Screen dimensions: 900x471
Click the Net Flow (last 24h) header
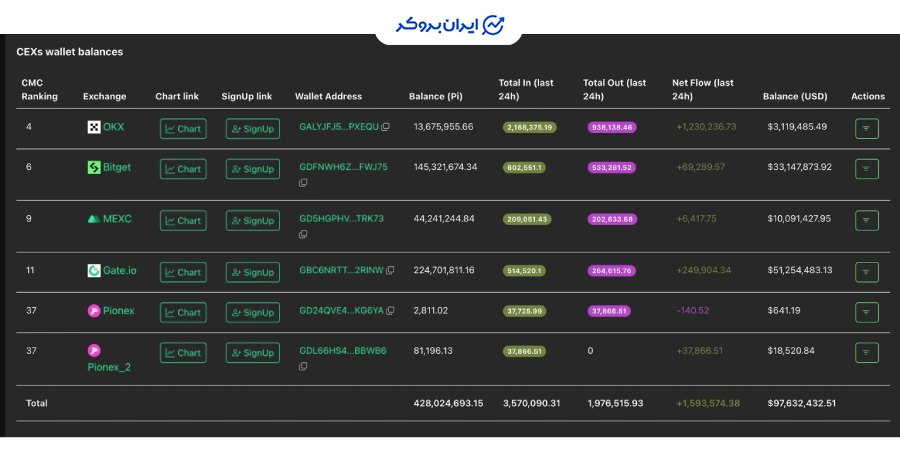click(x=703, y=89)
